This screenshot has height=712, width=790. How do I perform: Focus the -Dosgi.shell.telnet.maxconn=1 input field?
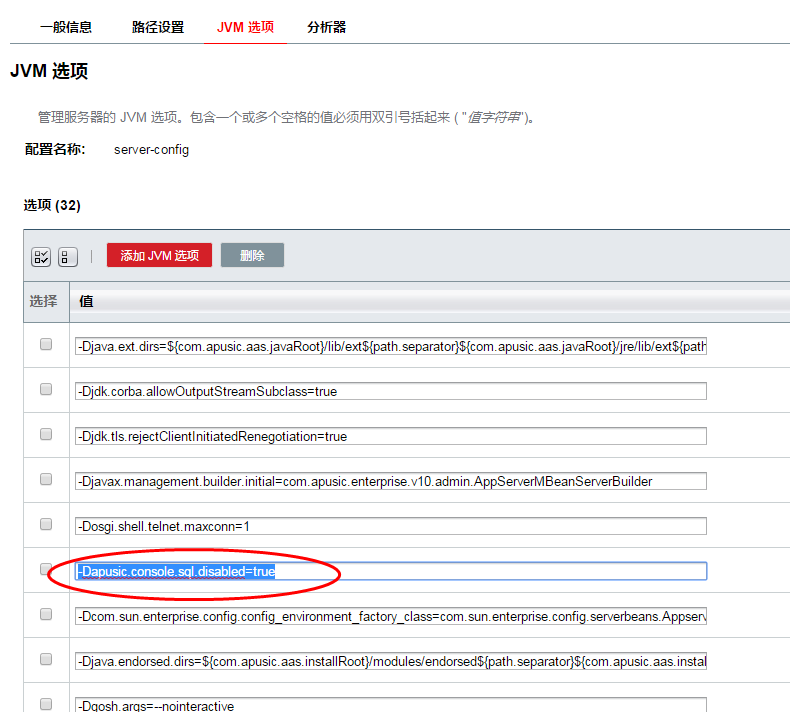tap(391, 526)
